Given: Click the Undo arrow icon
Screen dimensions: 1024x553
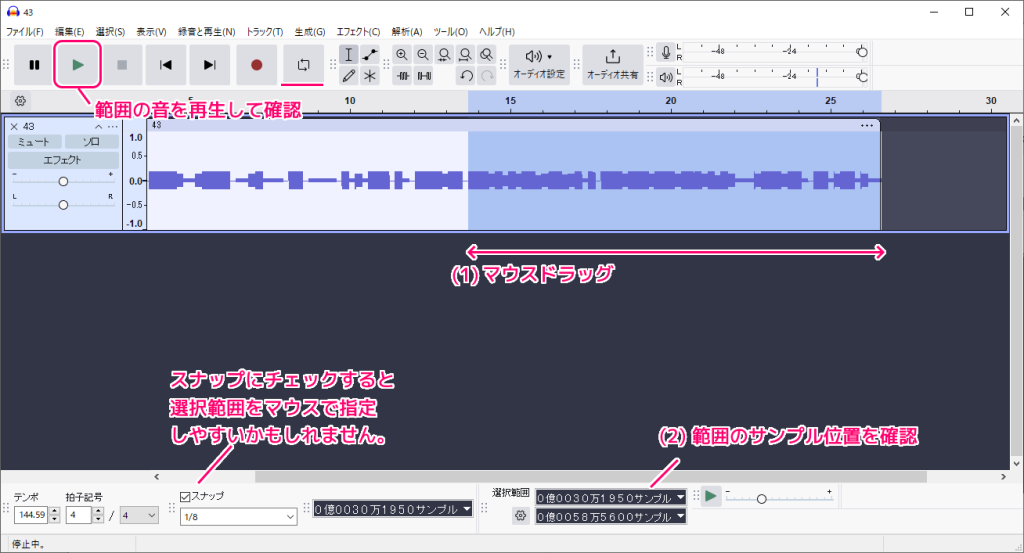Looking at the screenshot, I should pyautogui.click(x=466, y=76).
